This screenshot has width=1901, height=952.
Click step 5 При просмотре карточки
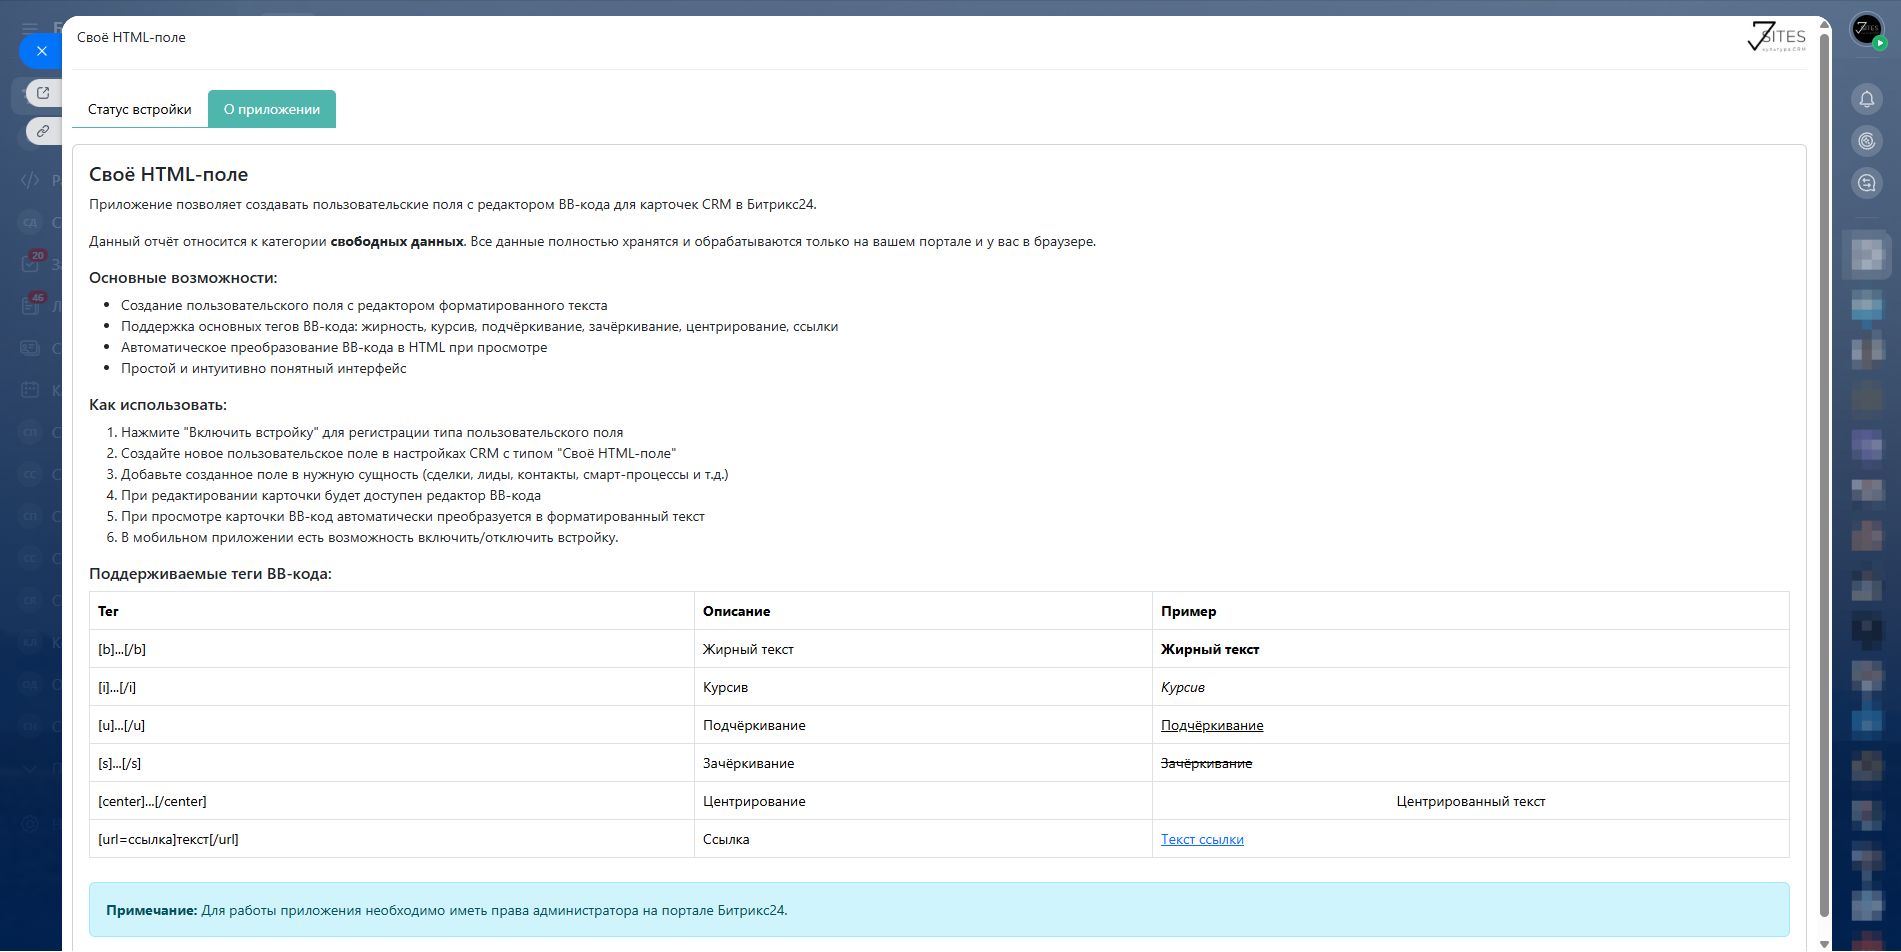pos(413,516)
